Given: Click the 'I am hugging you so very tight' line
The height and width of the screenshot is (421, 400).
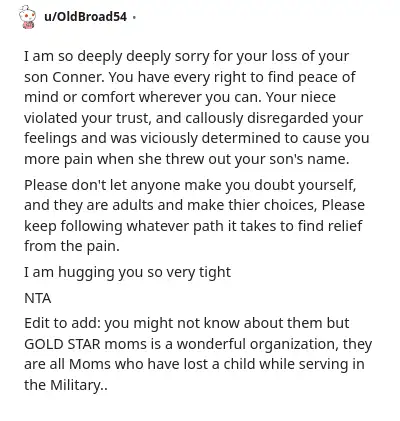Looking at the screenshot, I should [127, 273].
